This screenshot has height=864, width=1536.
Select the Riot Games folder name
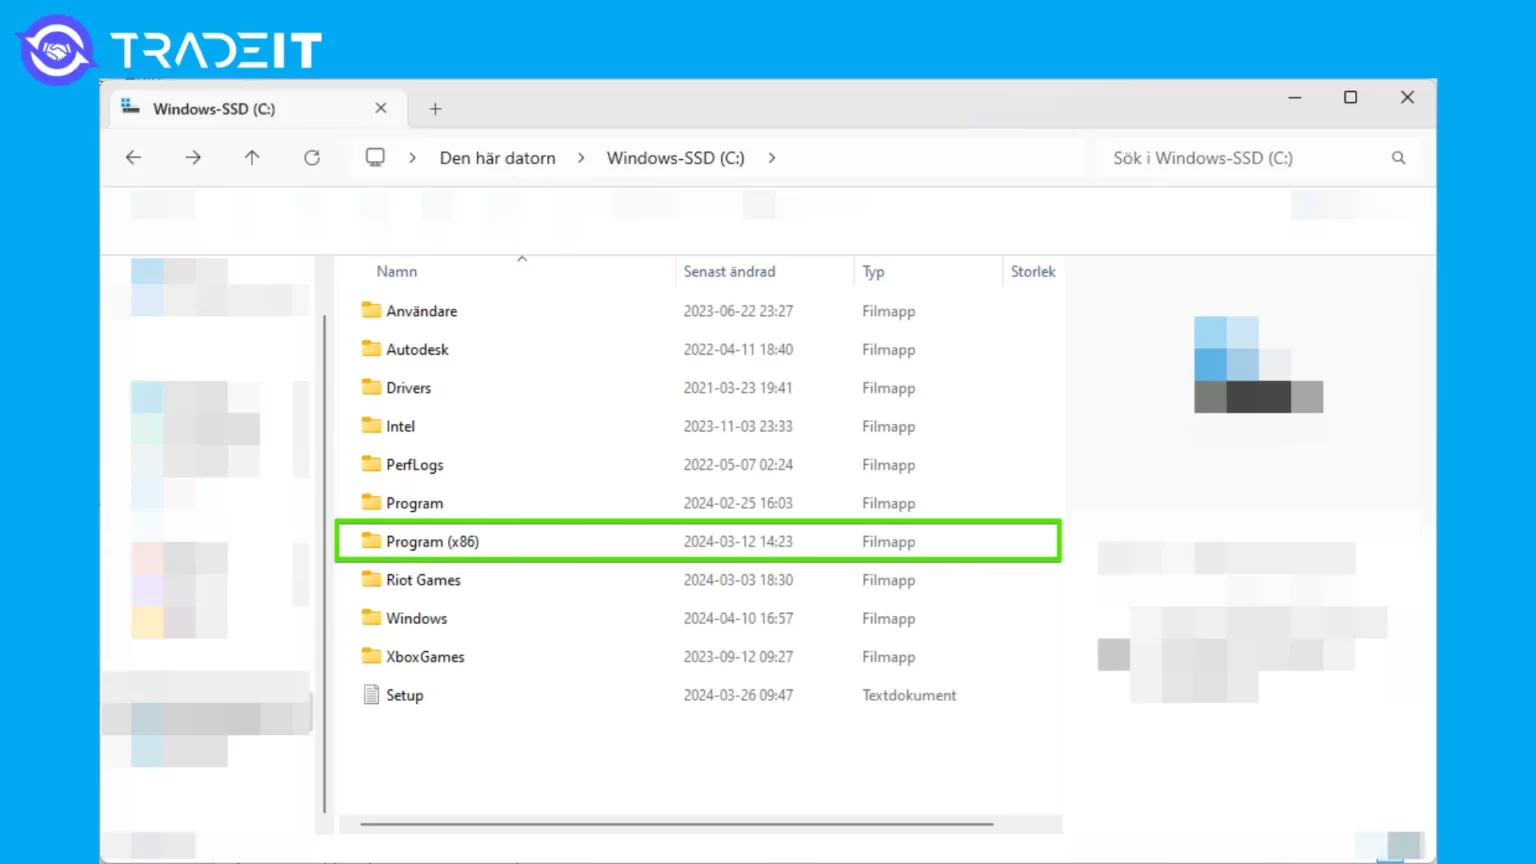point(423,580)
